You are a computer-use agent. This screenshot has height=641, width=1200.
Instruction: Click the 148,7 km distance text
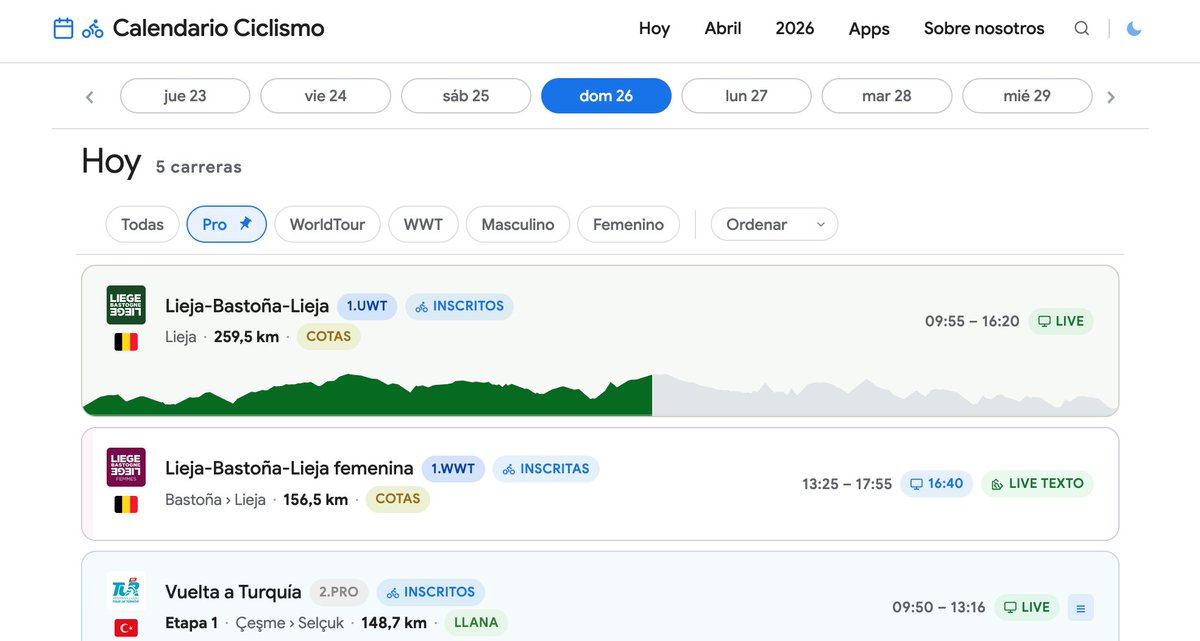pyautogui.click(x=394, y=623)
